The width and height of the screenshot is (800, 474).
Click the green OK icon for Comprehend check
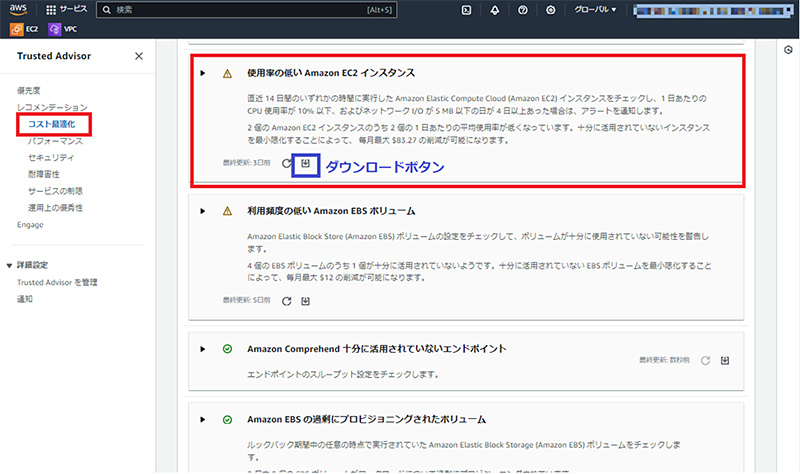pyautogui.click(x=228, y=349)
